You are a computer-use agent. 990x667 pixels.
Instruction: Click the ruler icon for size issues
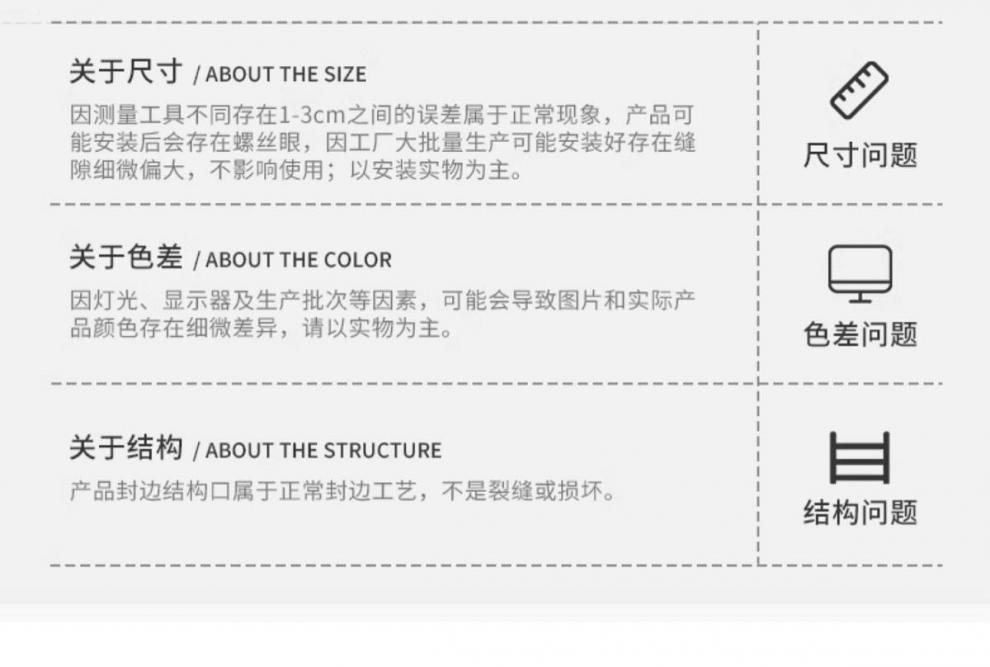[x=859, y=92]
